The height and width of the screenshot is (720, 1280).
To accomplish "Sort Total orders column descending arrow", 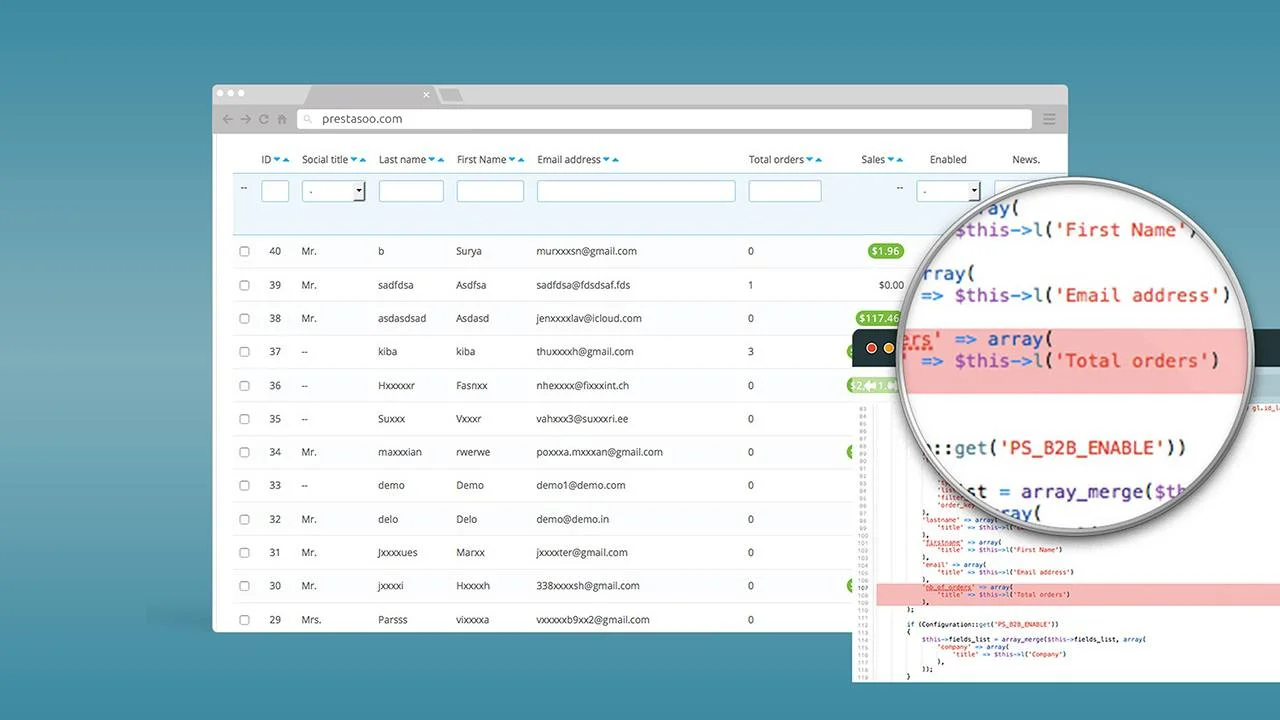I will (x=810, y=160).
